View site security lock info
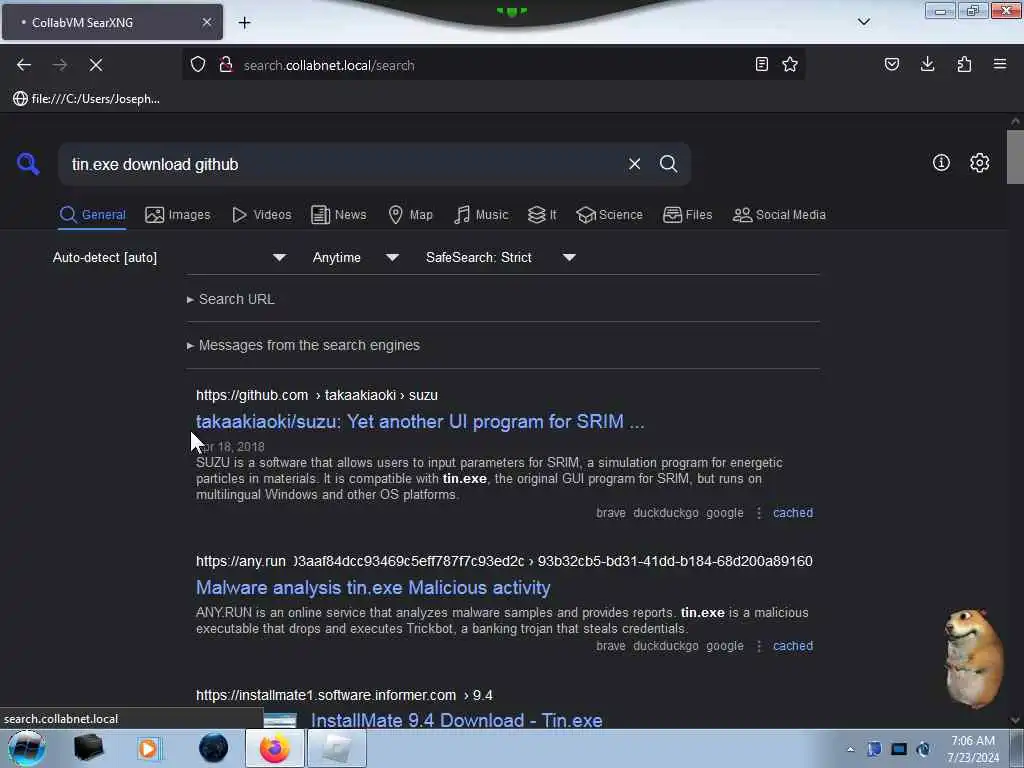Image resolution: width=1024 pixels, height=768 pixels. click(226, 65)
